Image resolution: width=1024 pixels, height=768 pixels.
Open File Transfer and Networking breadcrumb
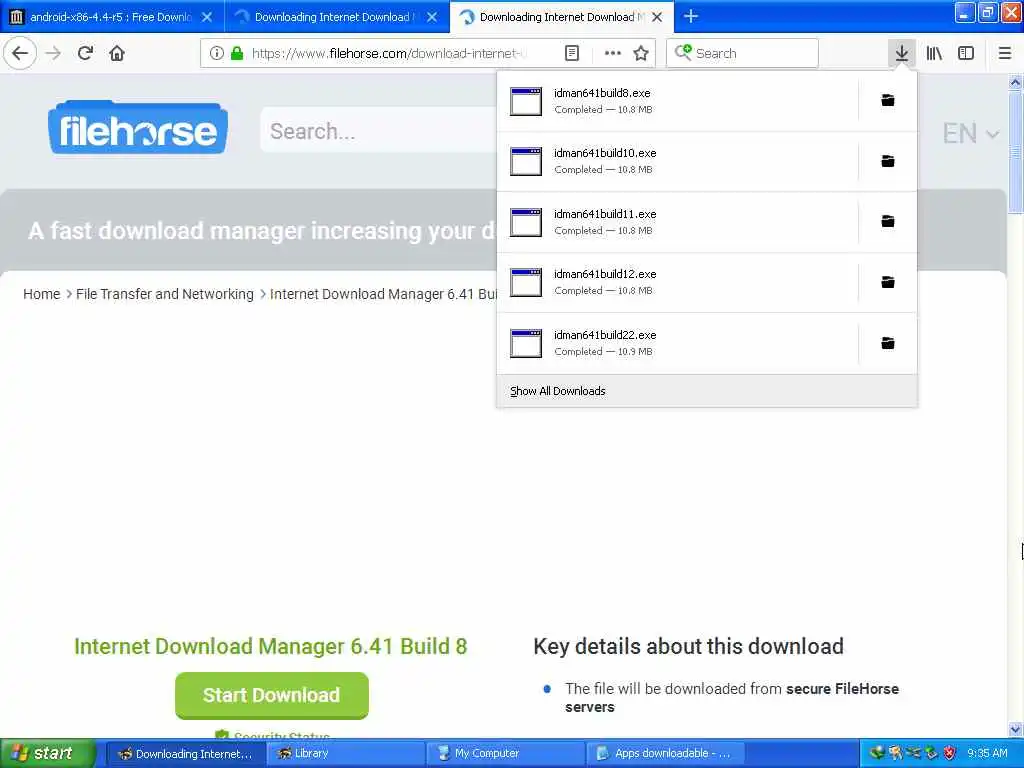click(165, 294)
